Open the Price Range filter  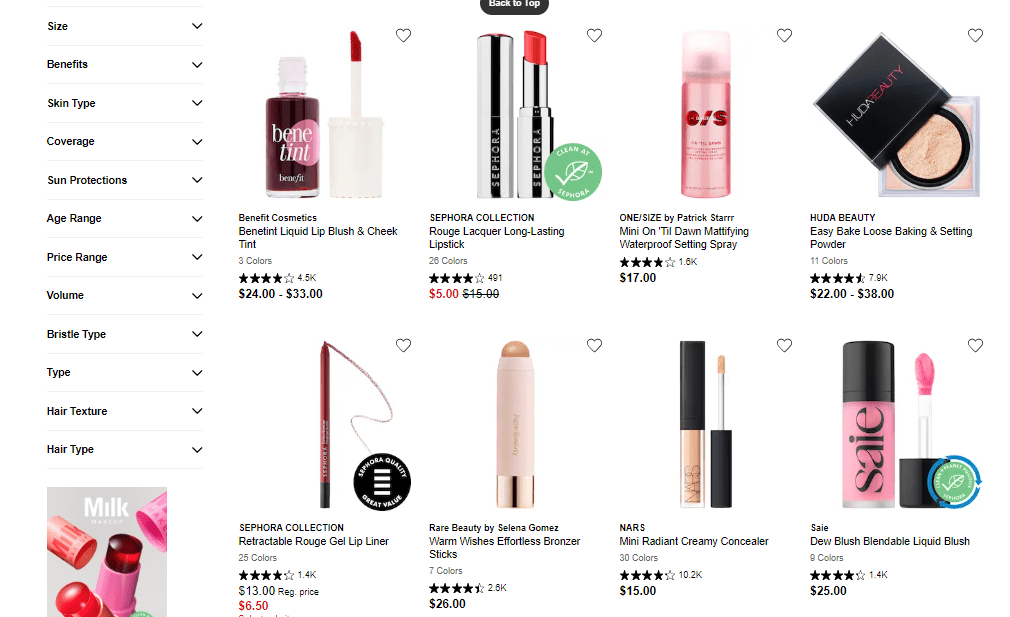click(125, 257)
